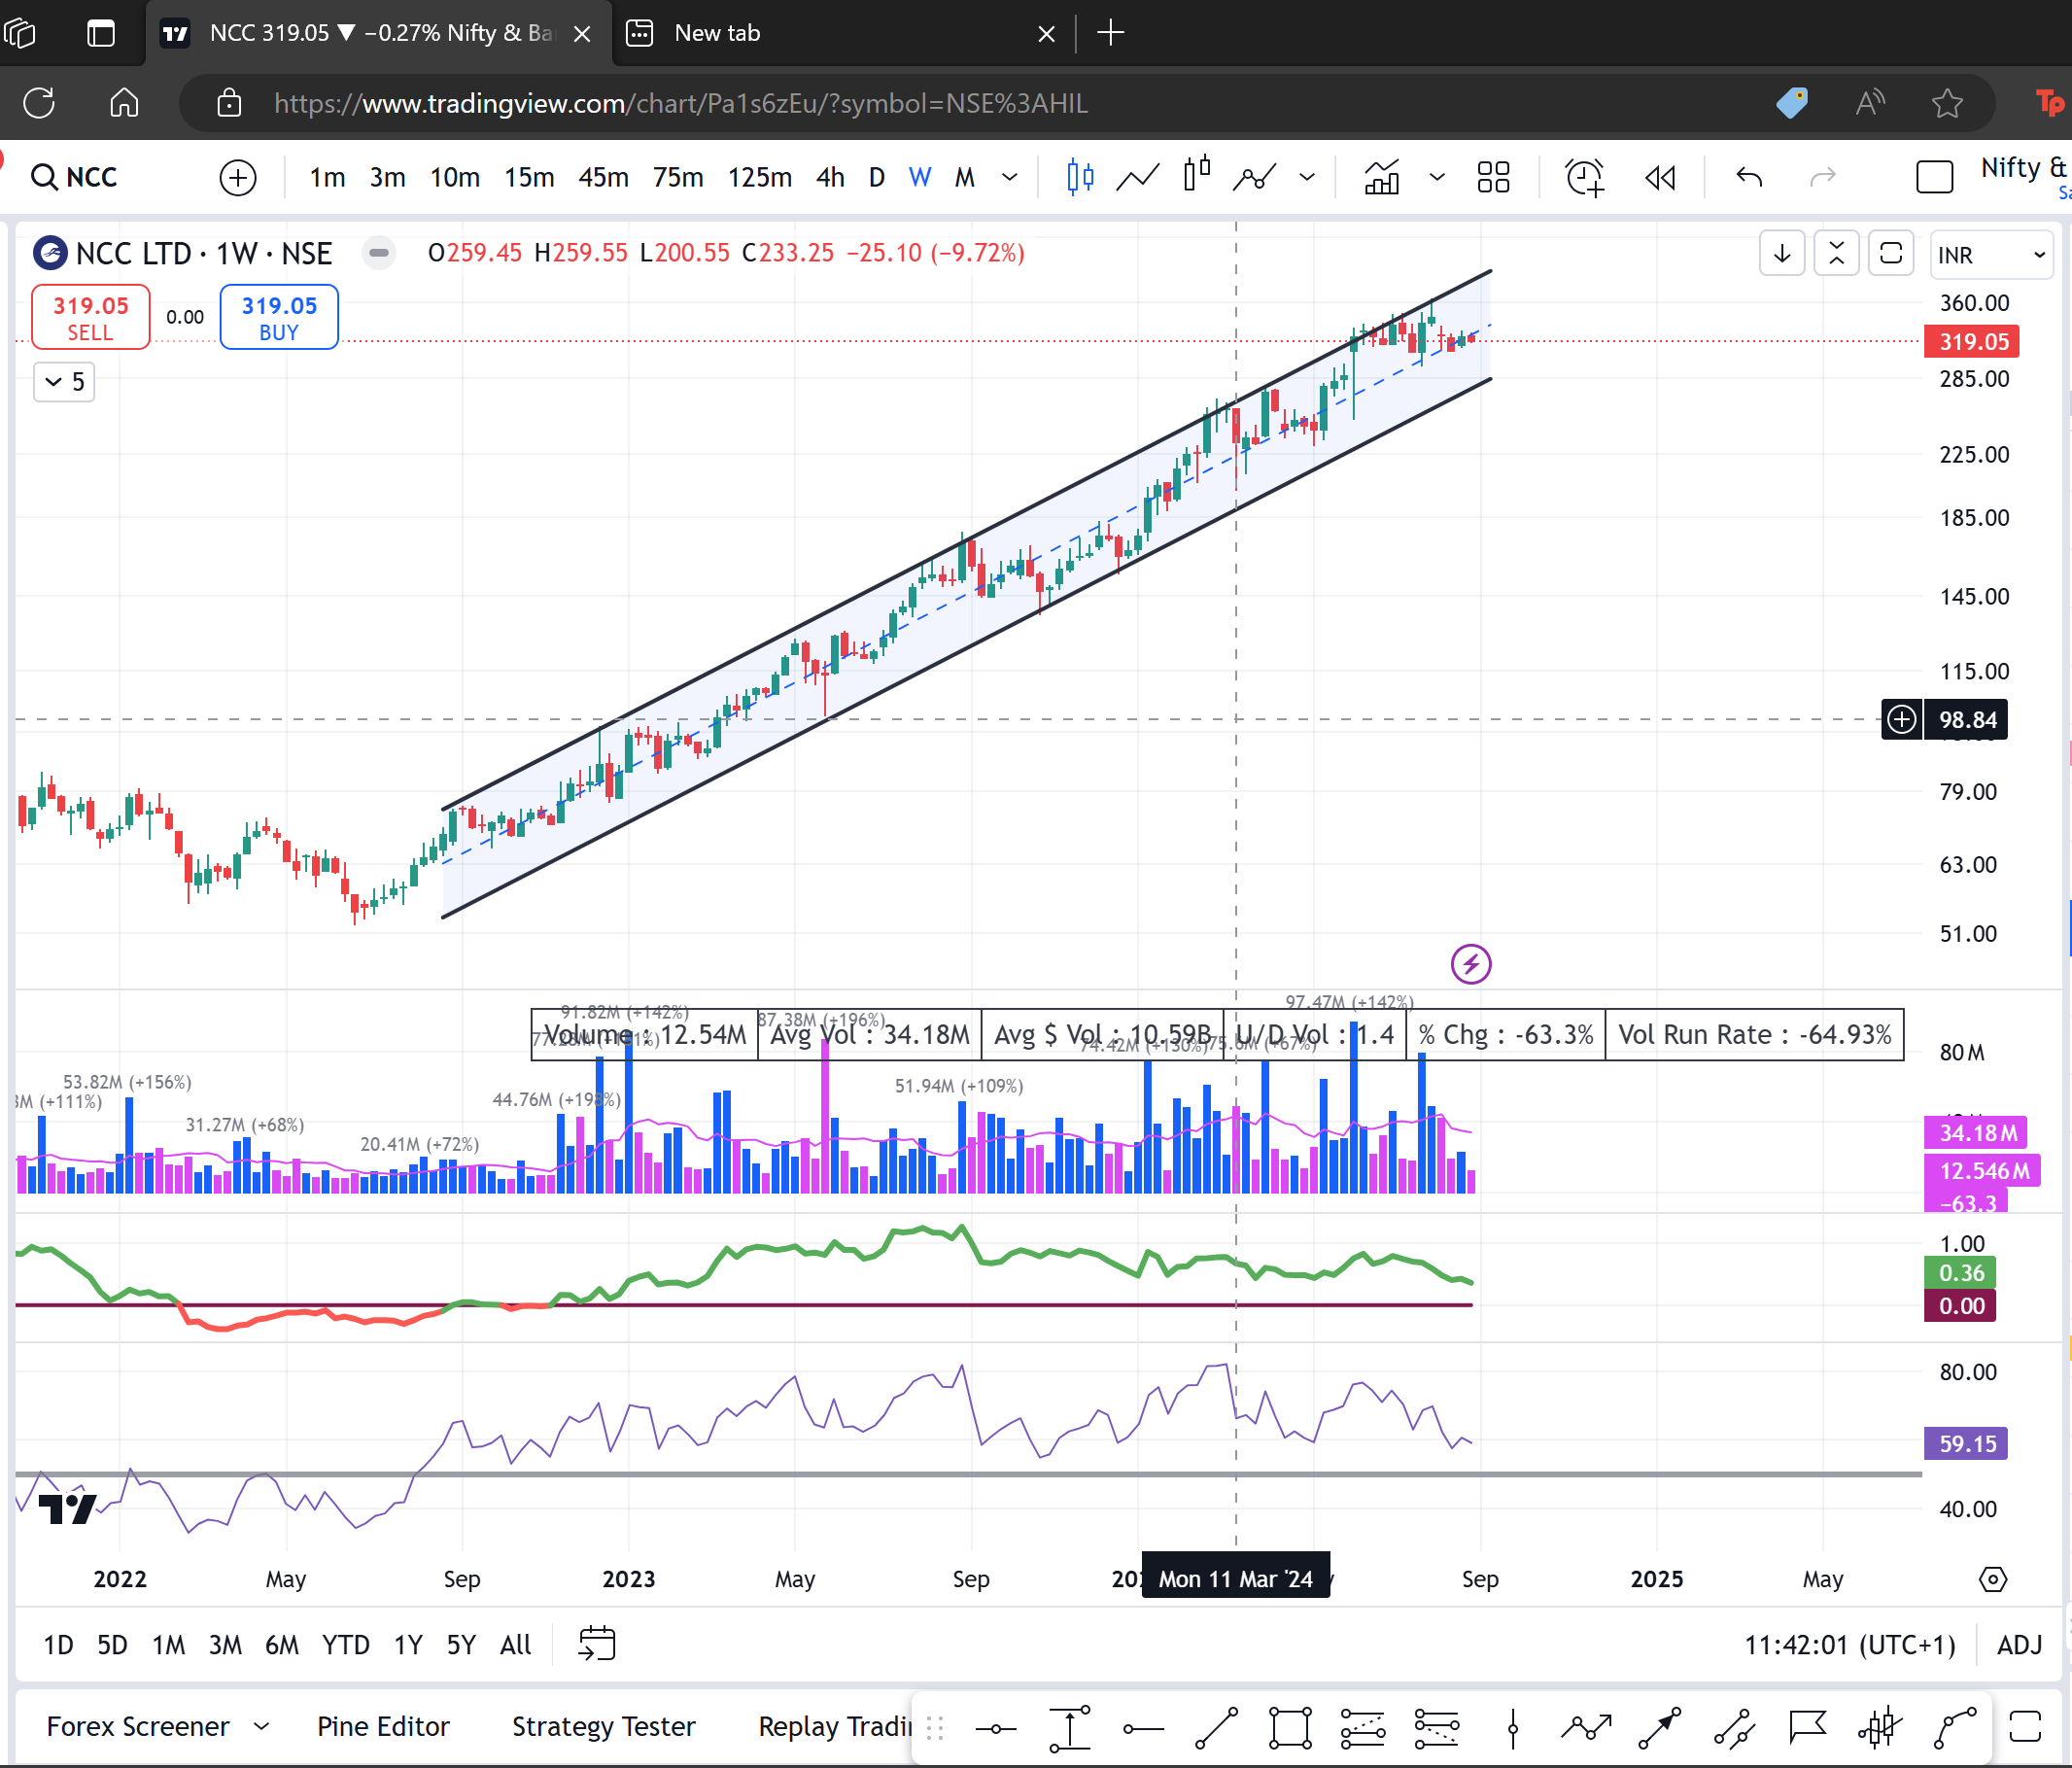Open the Strategy Tester tab
This screenshot has height=1768, width=2072.
click(x=603, y=1726)
